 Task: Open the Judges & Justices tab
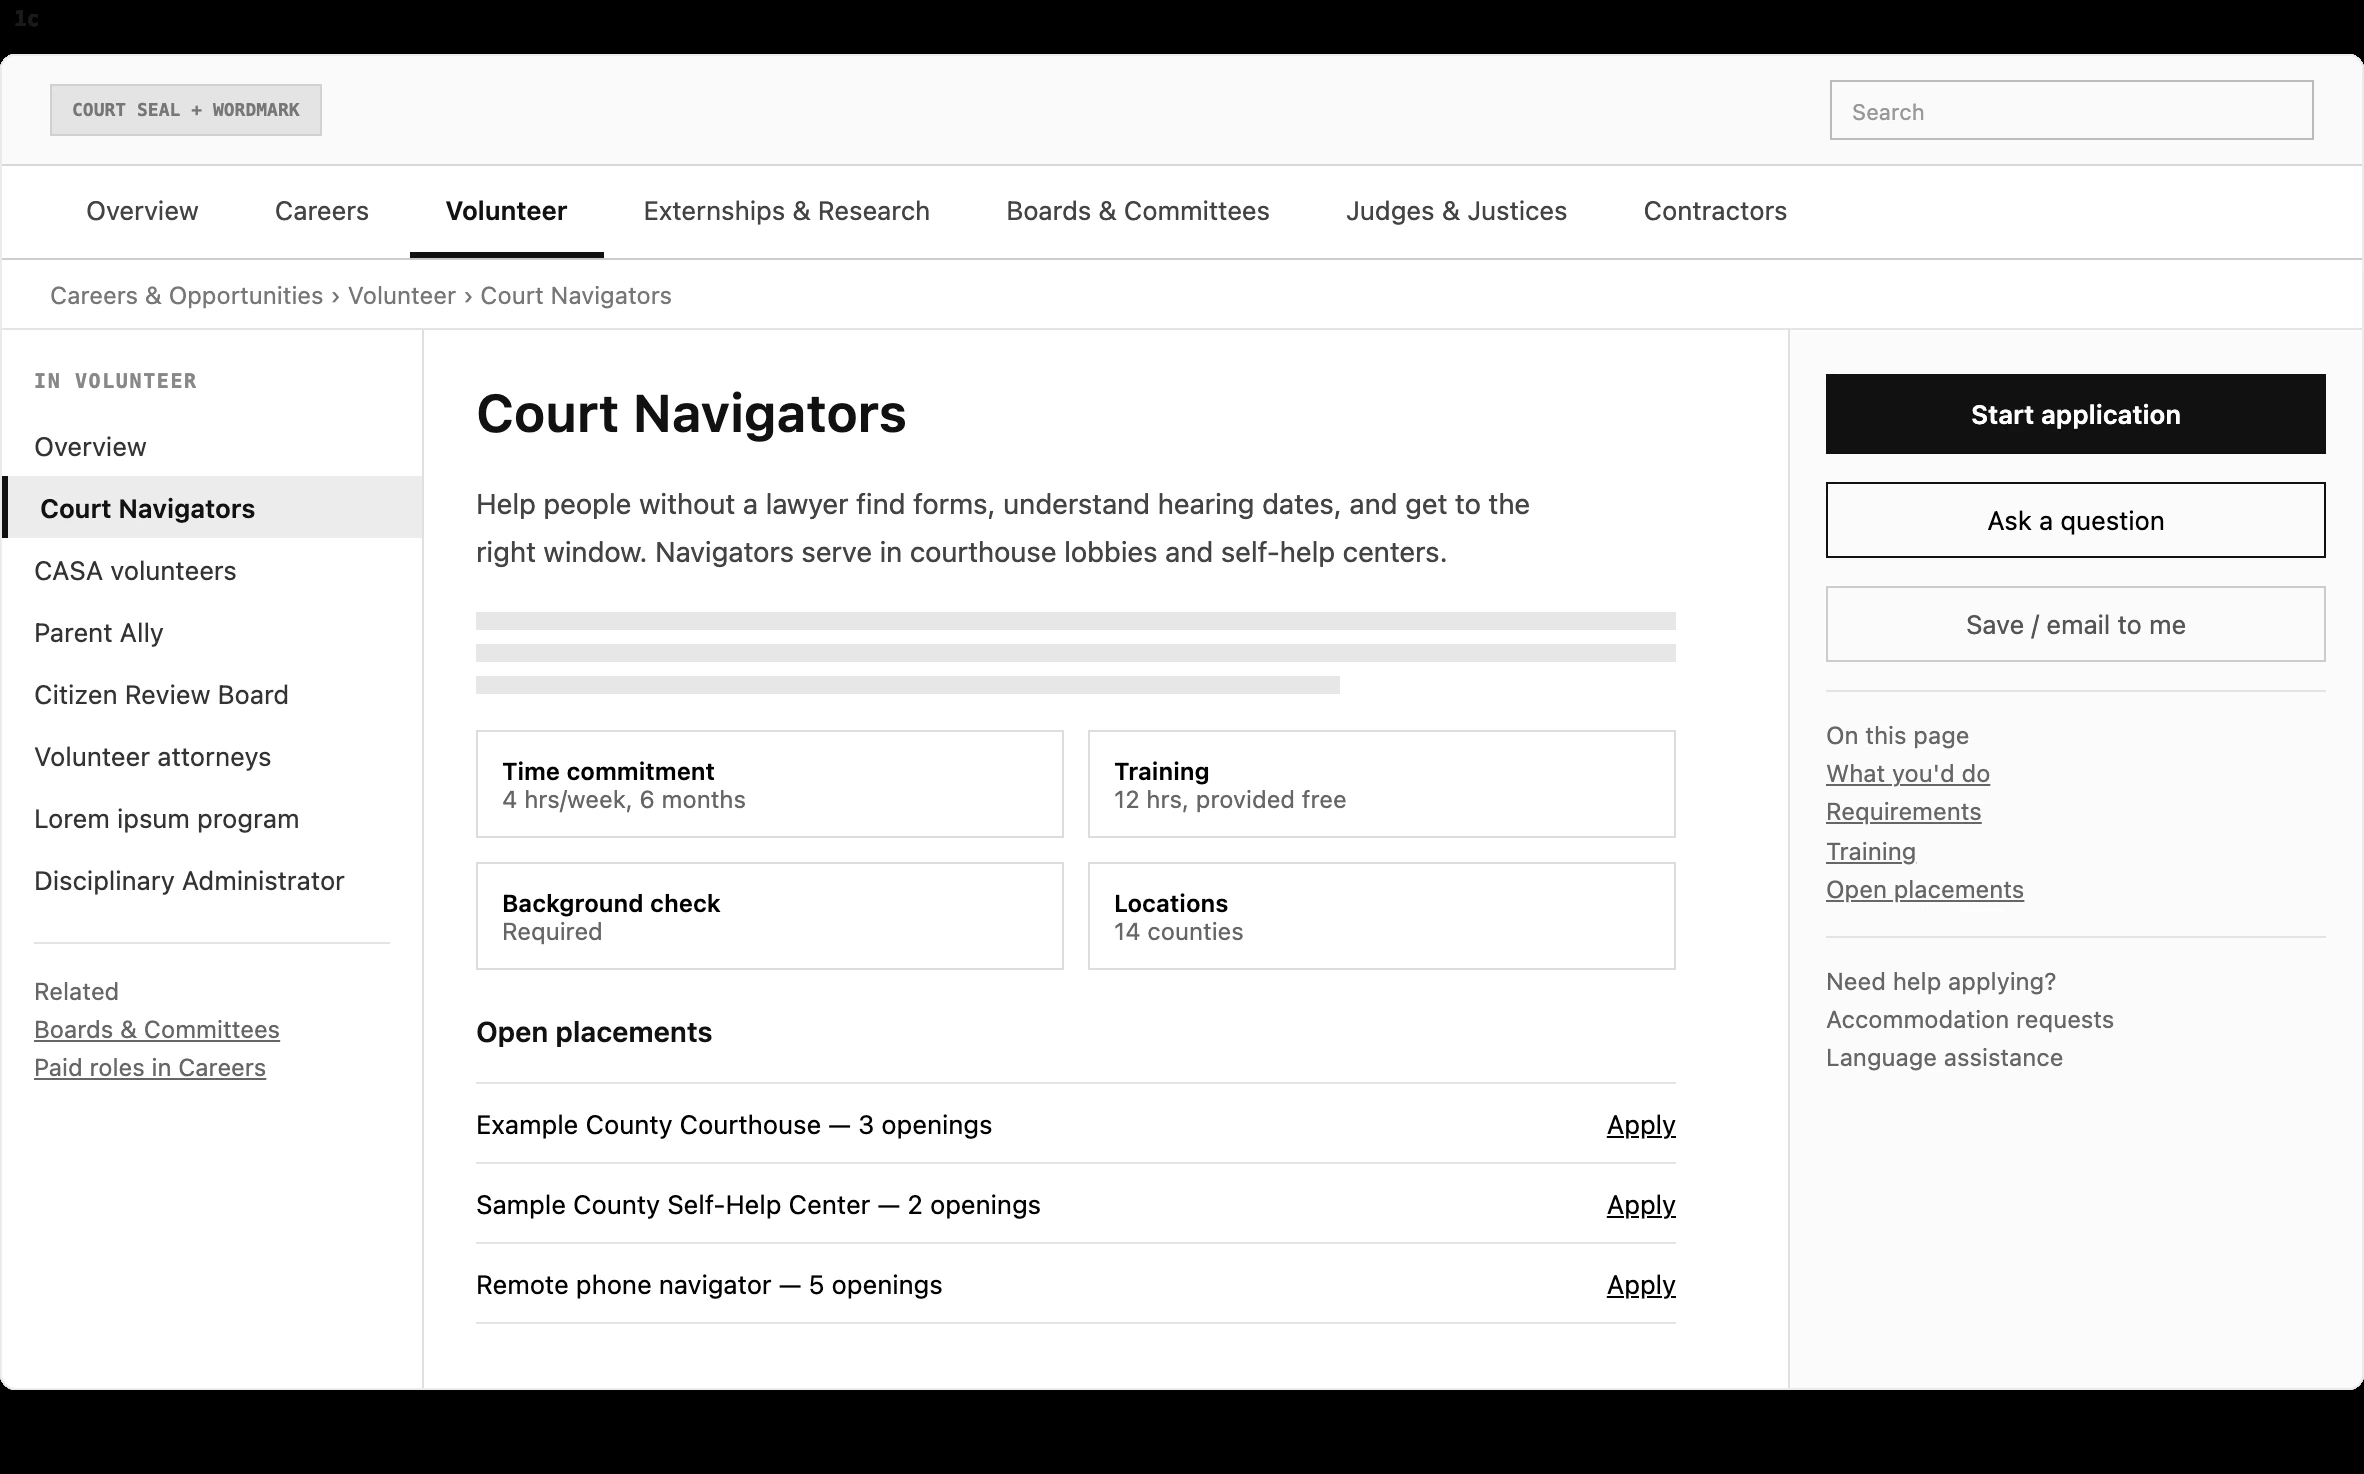(1456, 211)
